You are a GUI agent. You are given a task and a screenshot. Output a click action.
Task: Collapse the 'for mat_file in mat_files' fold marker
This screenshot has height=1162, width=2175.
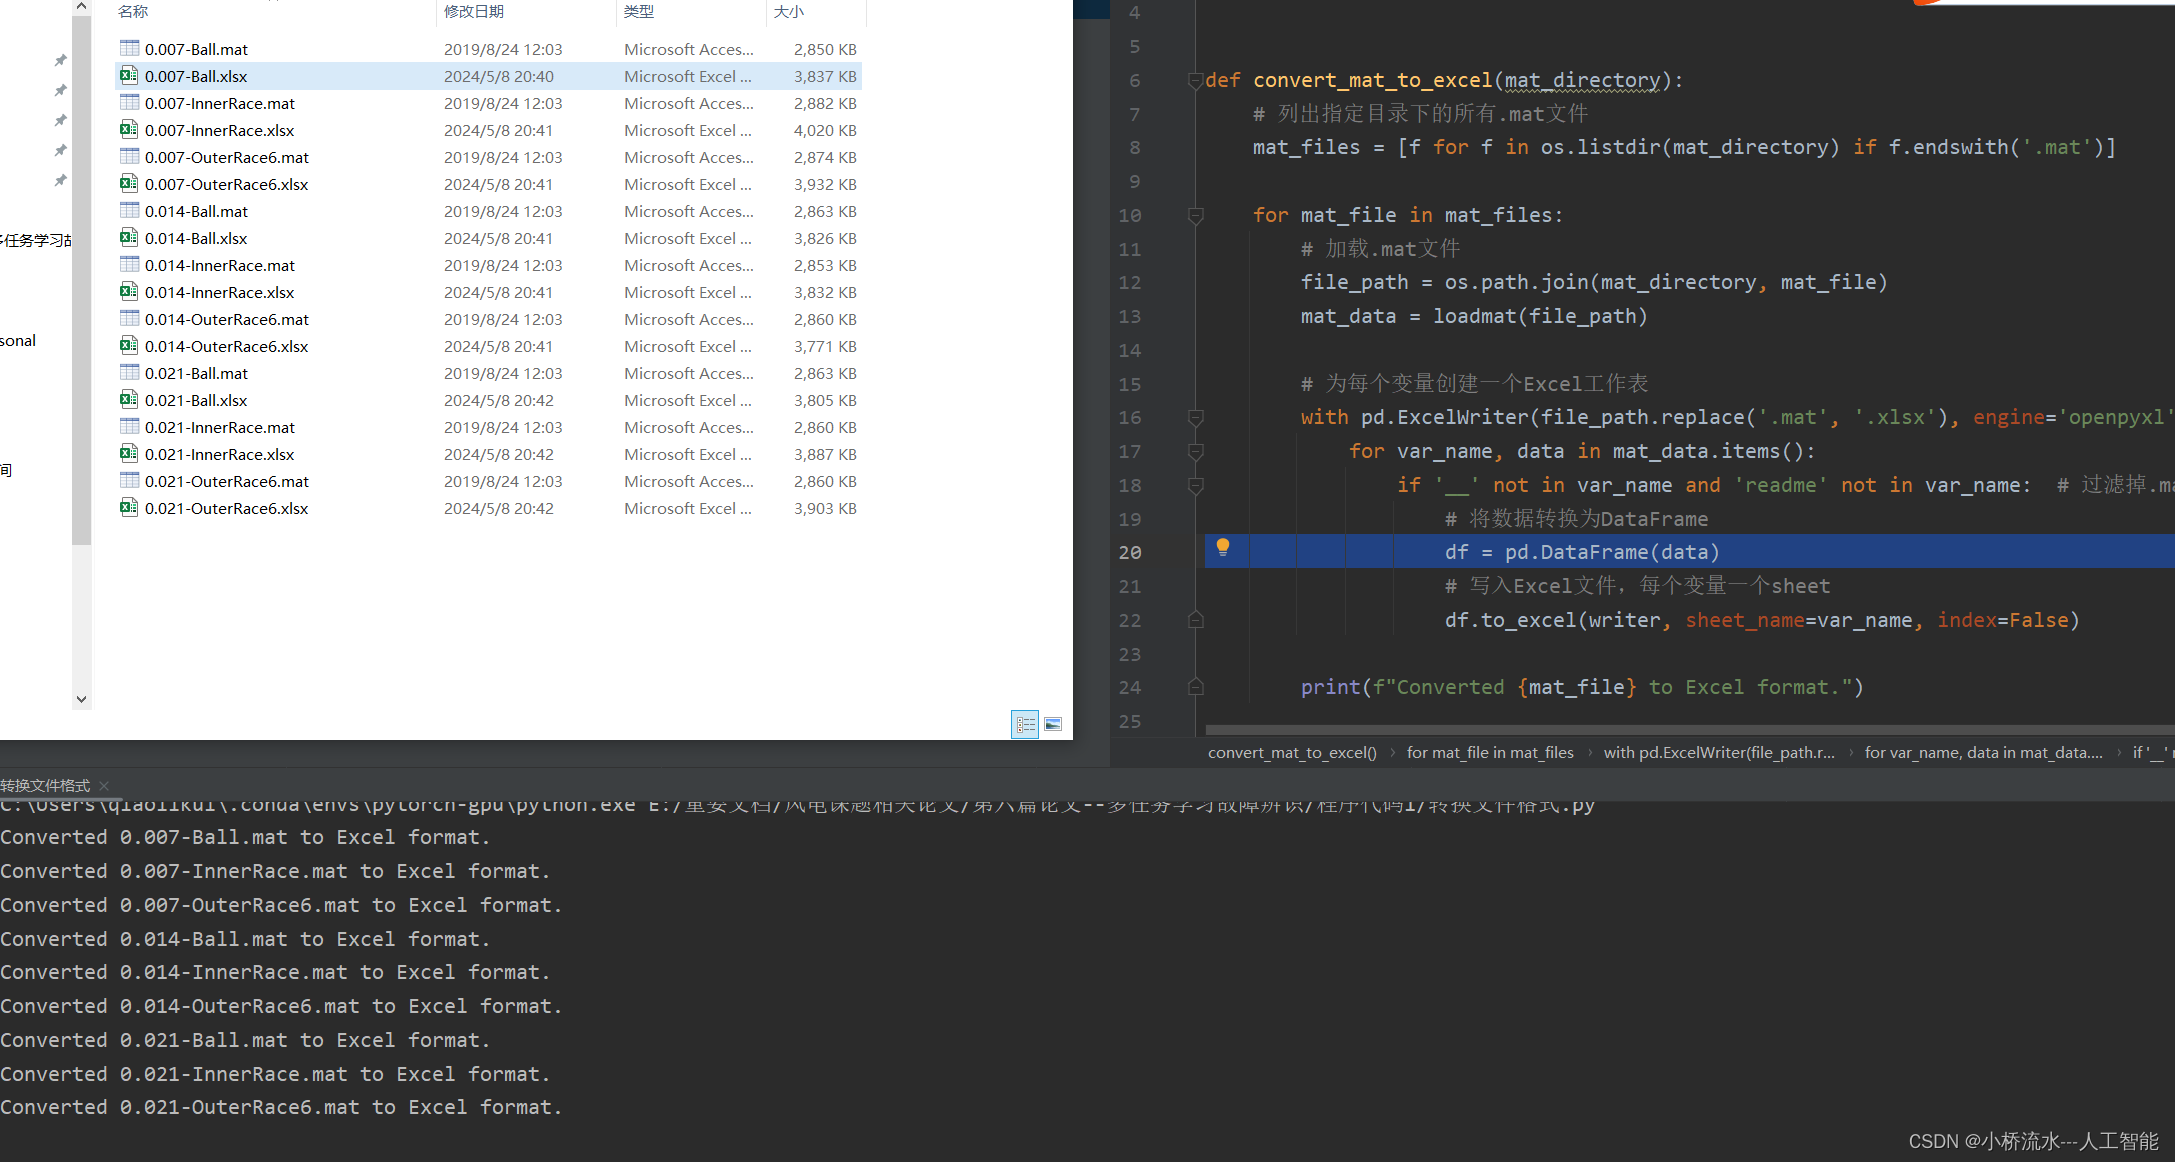1195,215
